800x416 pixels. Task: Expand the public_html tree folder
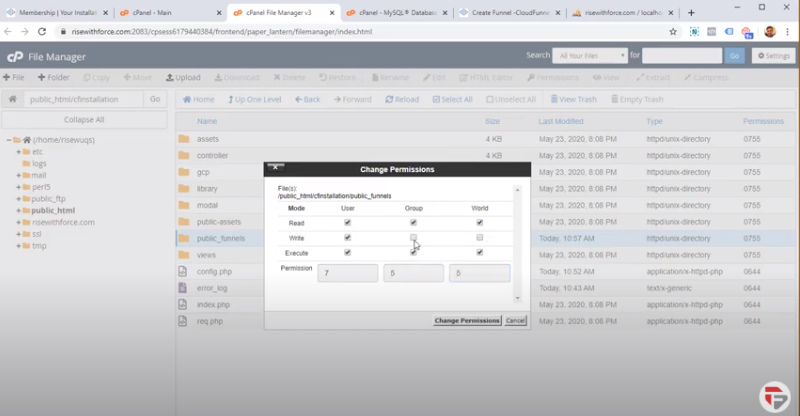pos(19,211)
